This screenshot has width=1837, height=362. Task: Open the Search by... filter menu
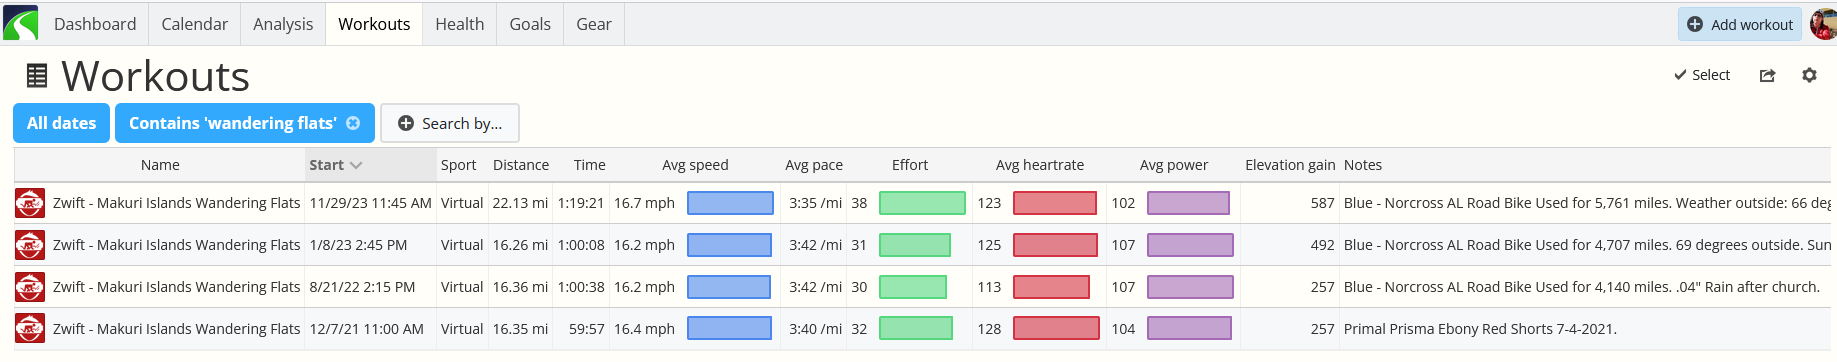pos(450,123)
